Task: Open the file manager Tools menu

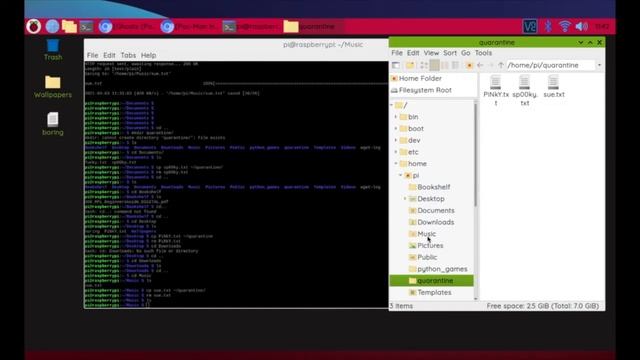Action: click(x=483, y=53)
